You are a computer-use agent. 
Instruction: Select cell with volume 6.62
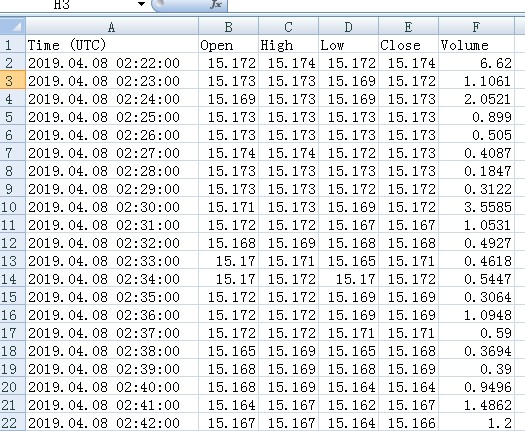476,63
